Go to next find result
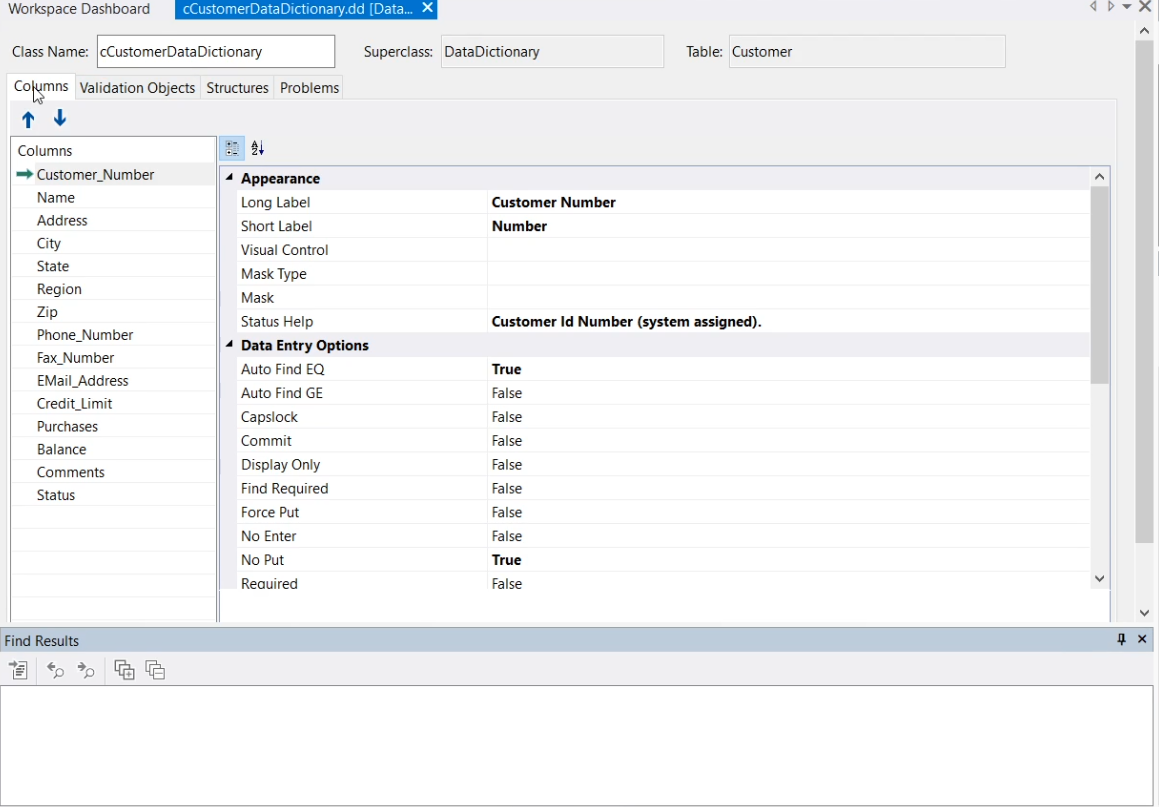 click(86, 671)
